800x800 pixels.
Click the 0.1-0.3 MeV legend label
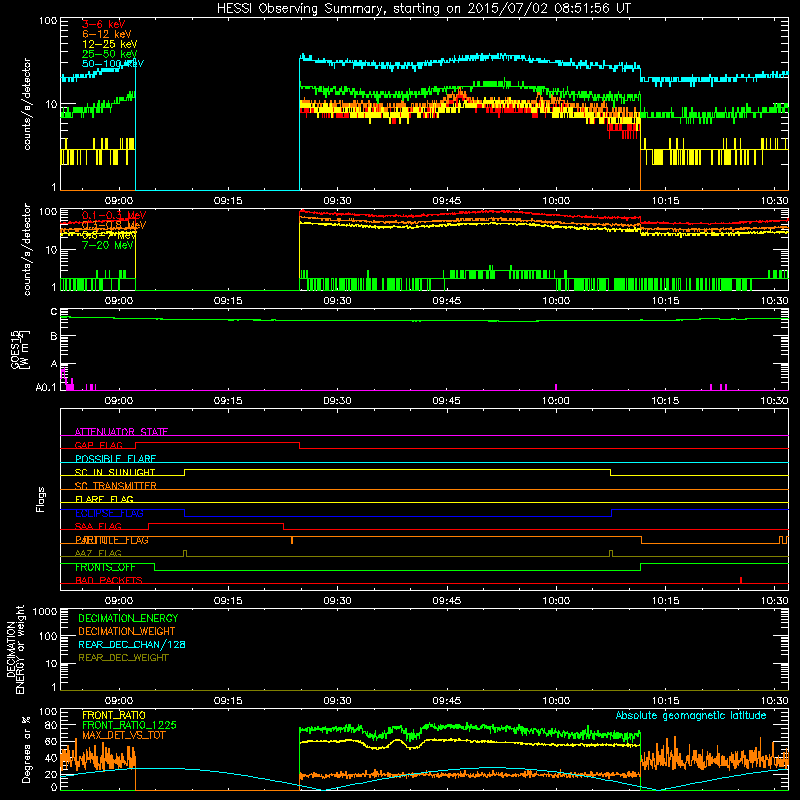[114, 215]
